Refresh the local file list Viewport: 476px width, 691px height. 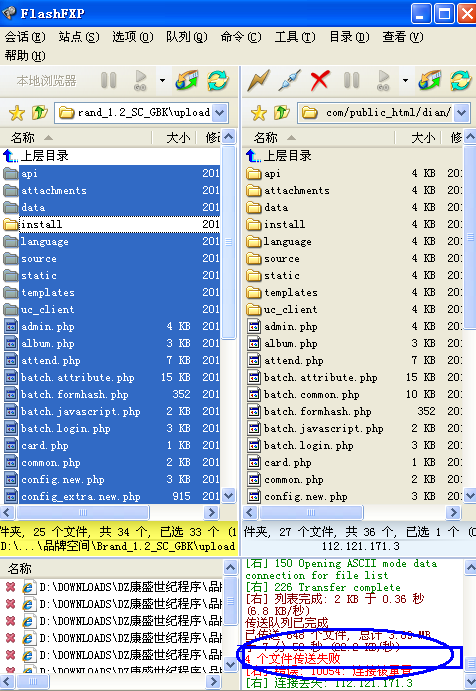click(218, 81)
